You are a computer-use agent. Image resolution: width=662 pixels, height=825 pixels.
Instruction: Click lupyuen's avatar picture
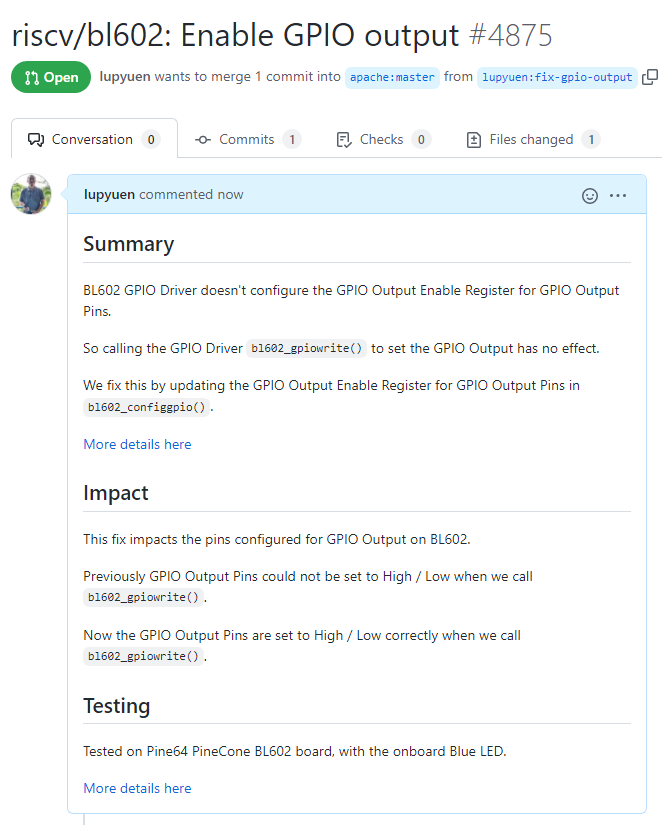pyautogui.click(x=31, y=194)
